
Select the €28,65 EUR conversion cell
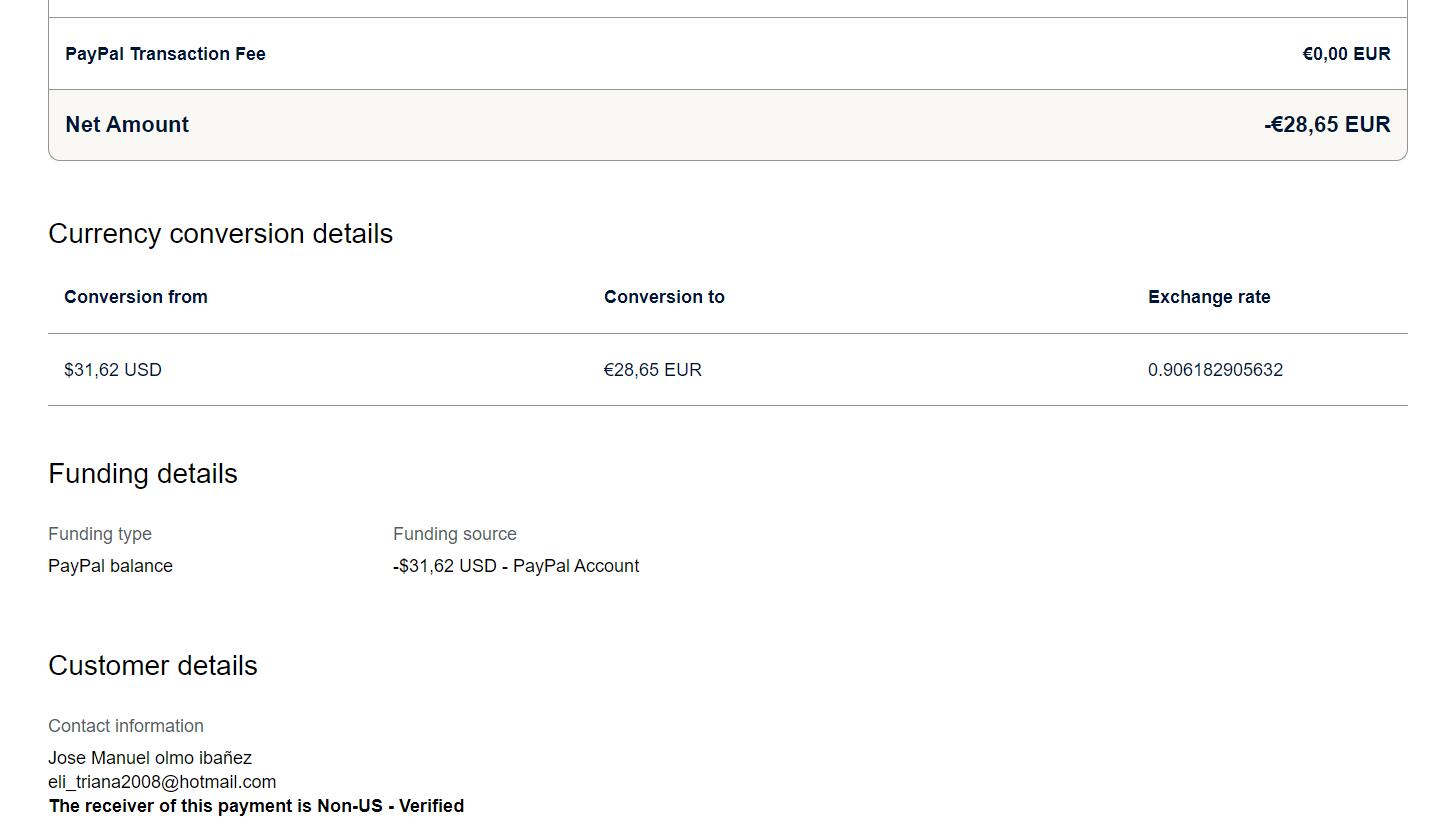(x=653, y=370)
